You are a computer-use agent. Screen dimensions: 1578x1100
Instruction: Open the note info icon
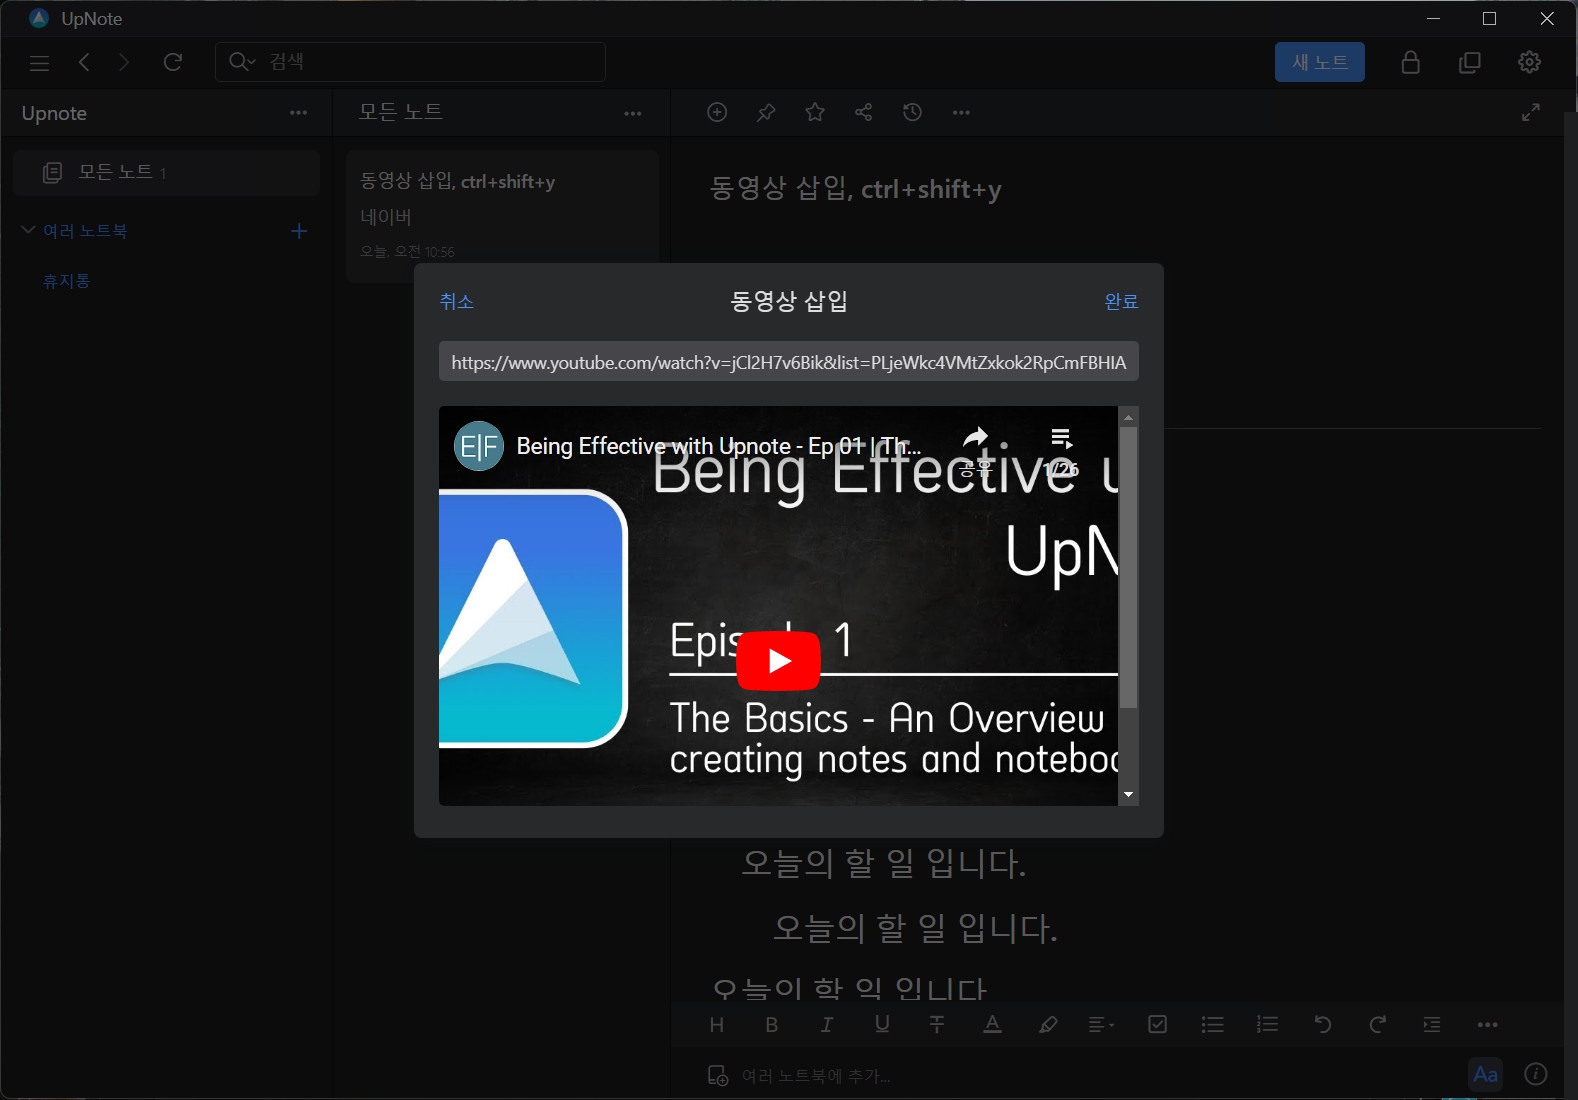(x=1536, y=1074)
